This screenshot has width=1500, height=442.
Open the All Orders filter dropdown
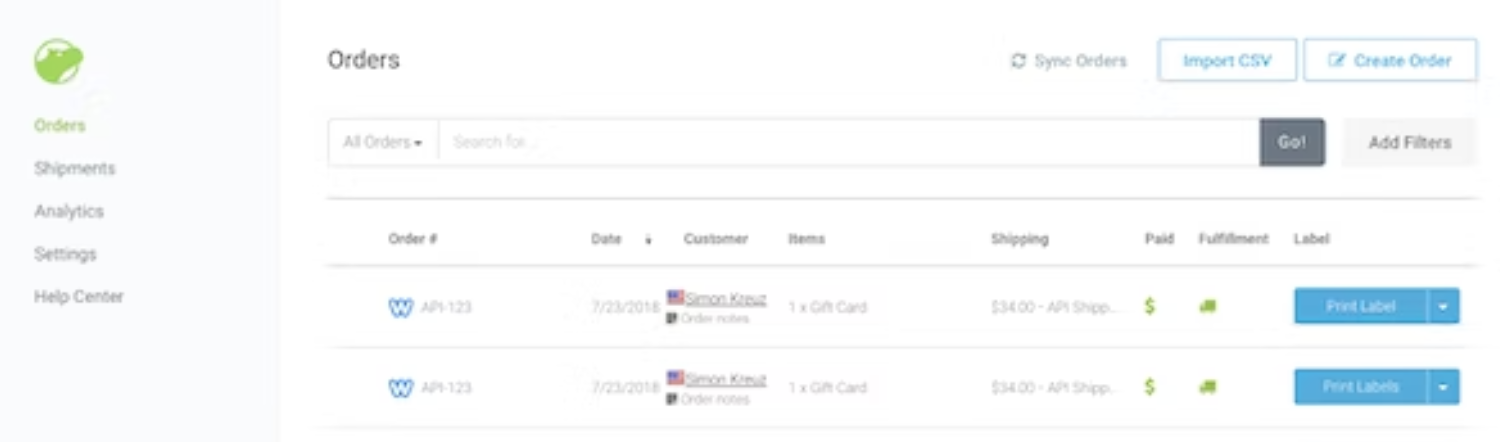[383, 142]
